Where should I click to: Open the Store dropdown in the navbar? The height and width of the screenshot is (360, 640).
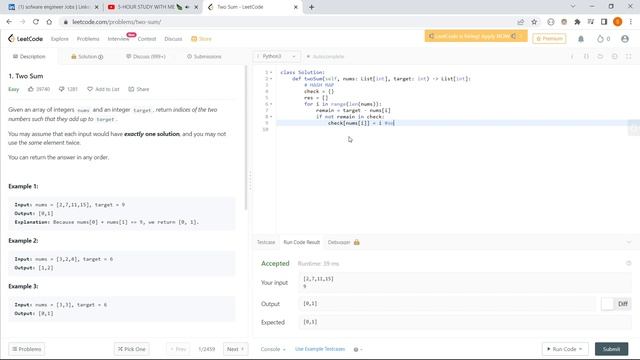coord(201,39)
